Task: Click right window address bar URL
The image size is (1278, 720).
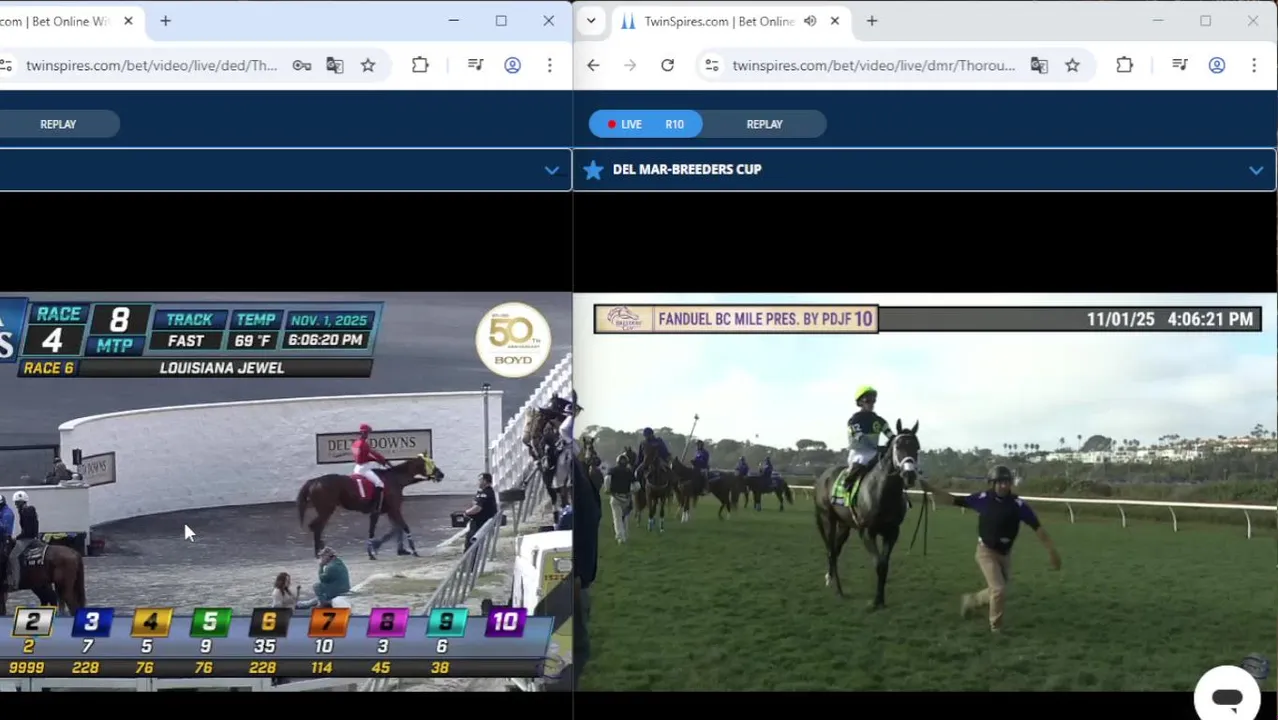Action: coord(874,65)
